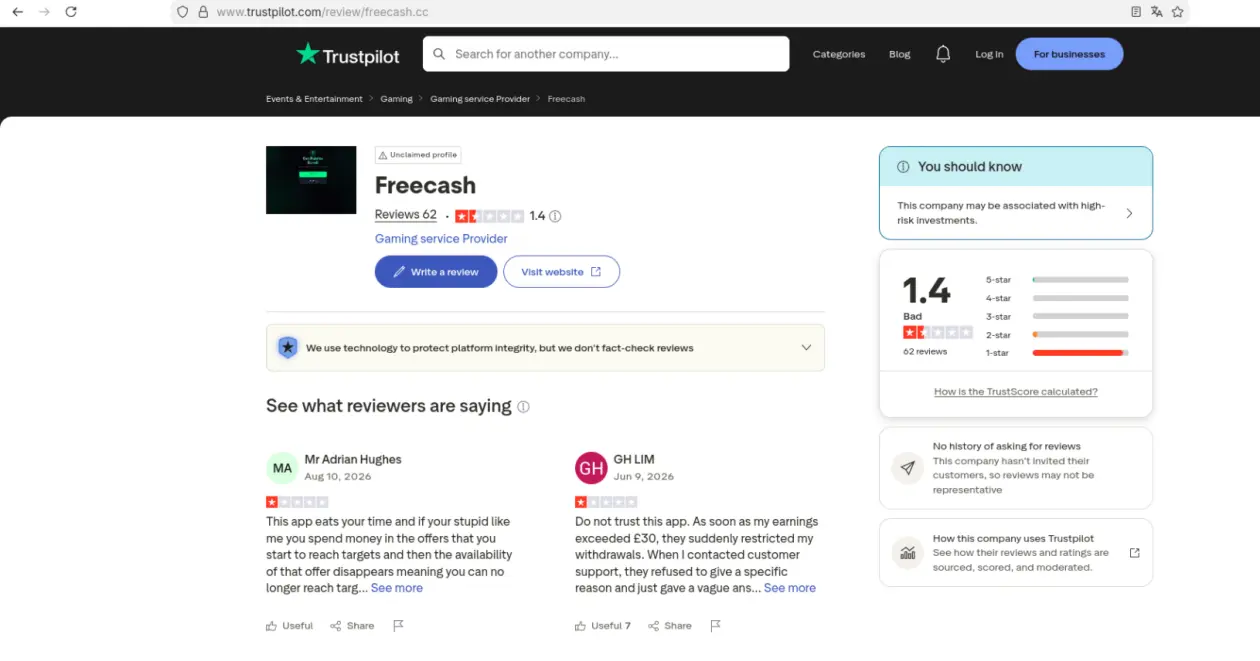Click the padlock site security icon
Image resolution: width=1260 pixels, height=661 pixels.
203,12
